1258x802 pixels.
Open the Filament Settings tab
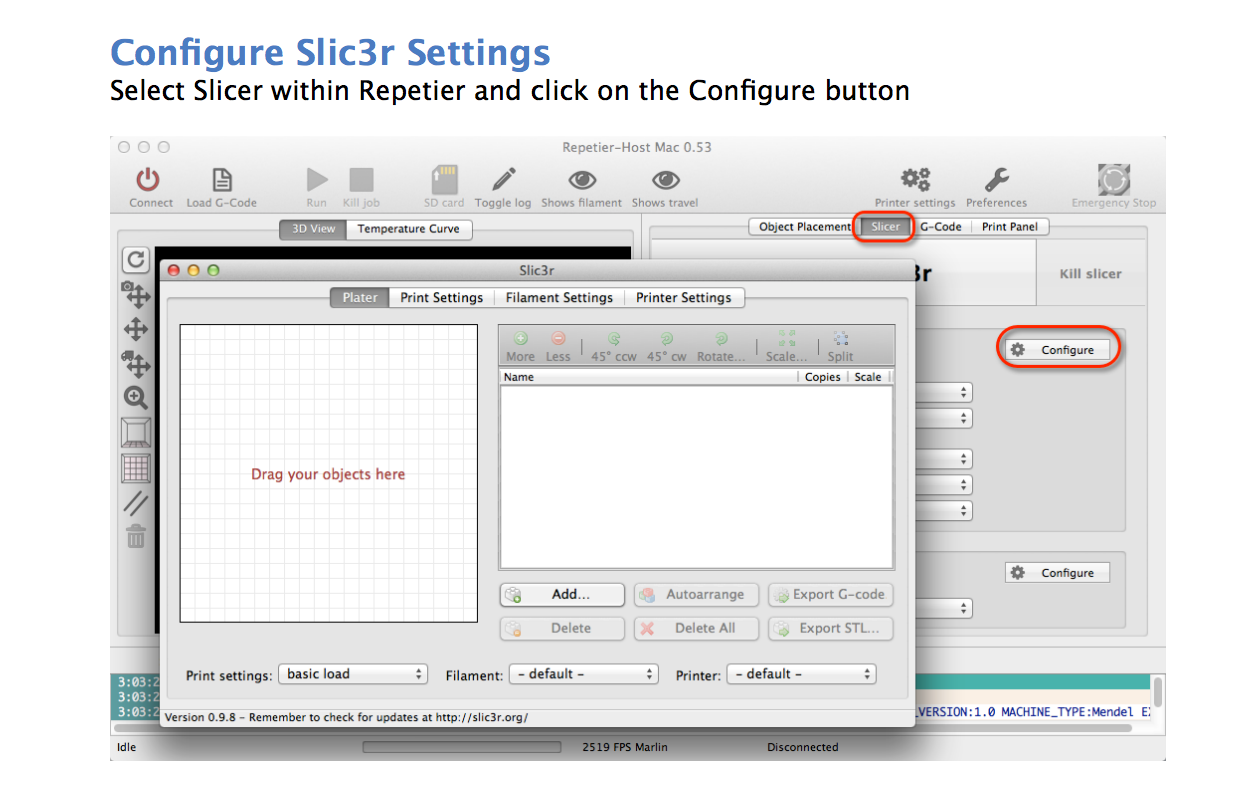click(559, 297)
